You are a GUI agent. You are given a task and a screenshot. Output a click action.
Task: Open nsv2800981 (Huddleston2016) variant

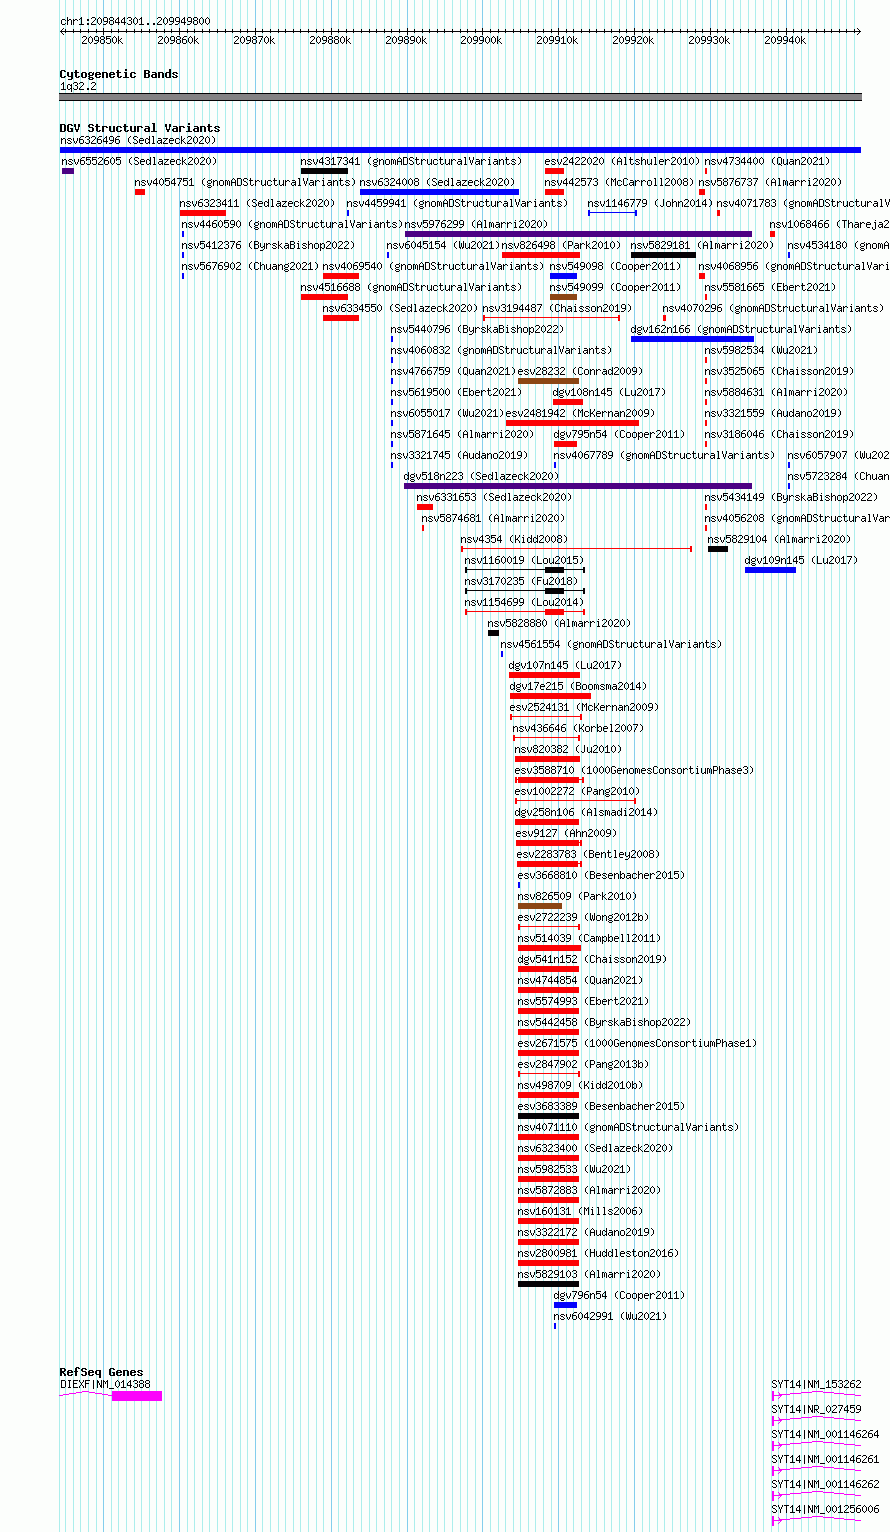click(x=598, y=1253)
